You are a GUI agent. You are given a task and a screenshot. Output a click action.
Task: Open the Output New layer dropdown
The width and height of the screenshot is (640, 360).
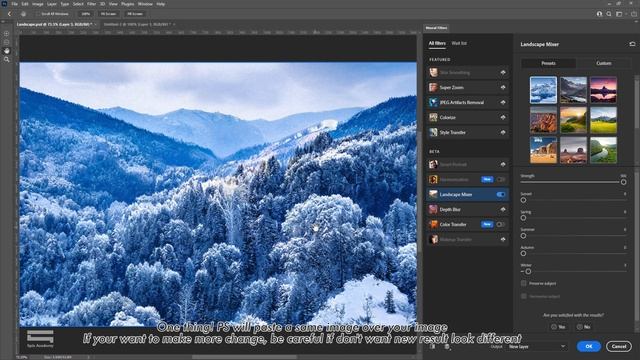pos(537,347)
